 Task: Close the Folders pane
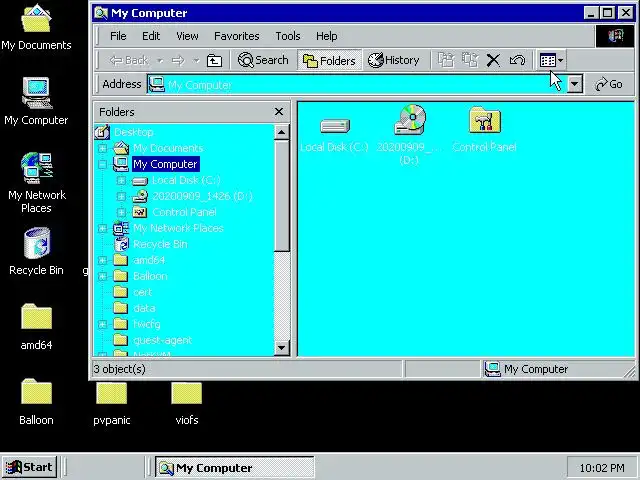tap(279, 111)
